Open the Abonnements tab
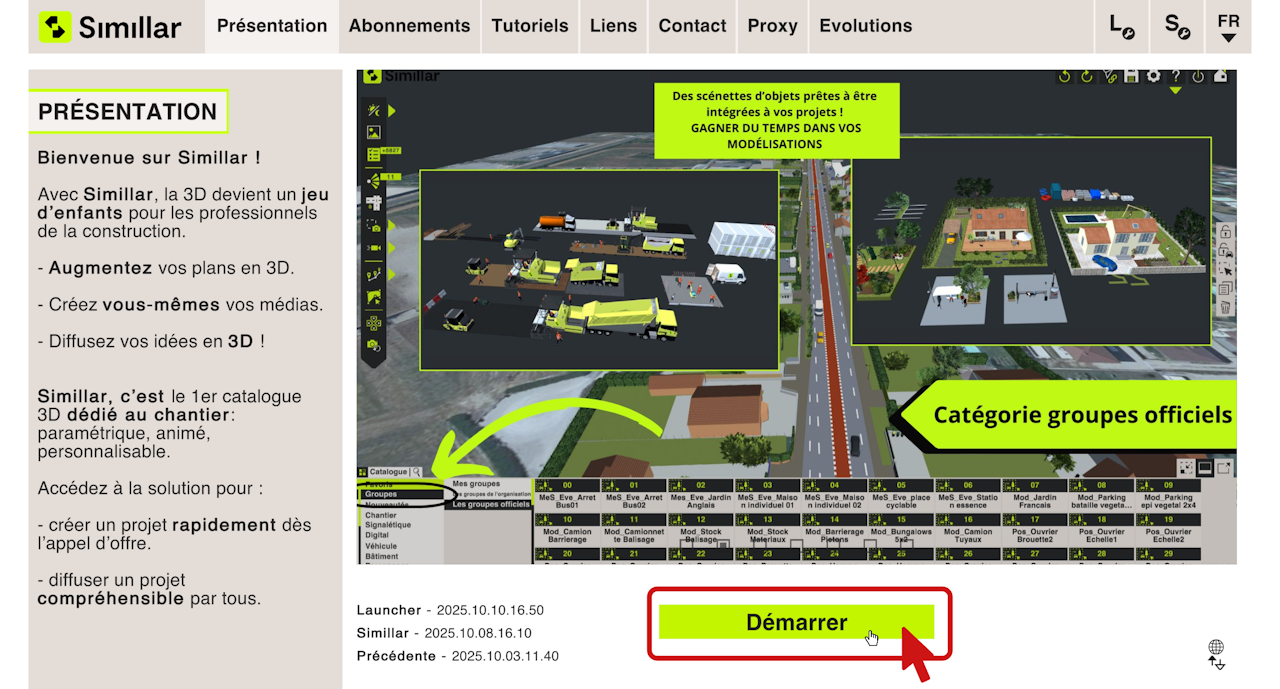 (409, 26)
